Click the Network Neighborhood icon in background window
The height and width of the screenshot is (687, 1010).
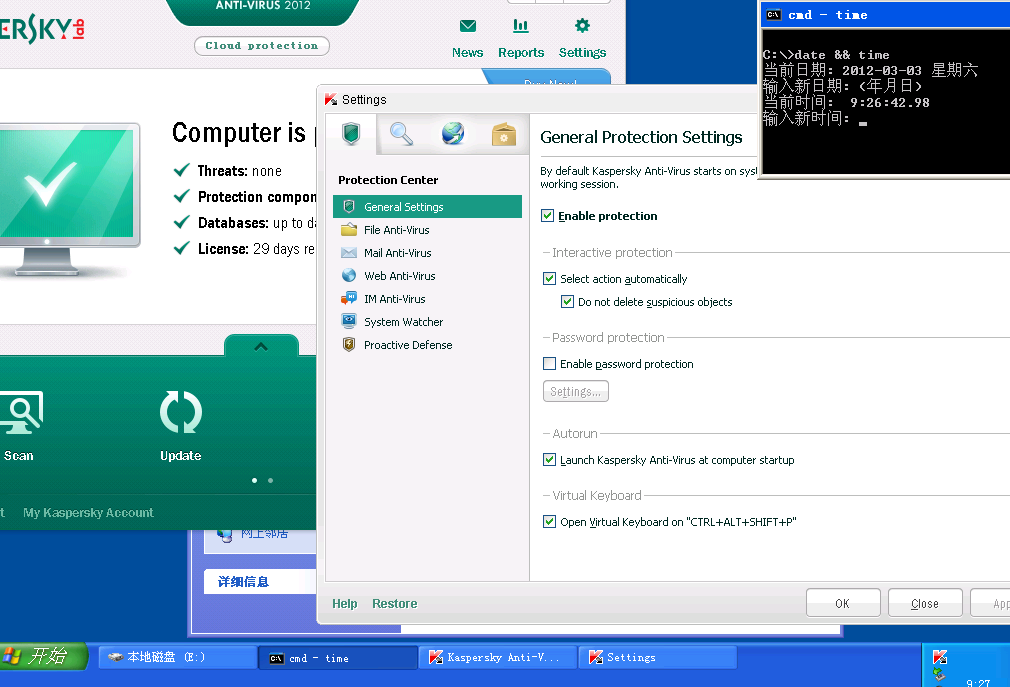tap(224, 534)
